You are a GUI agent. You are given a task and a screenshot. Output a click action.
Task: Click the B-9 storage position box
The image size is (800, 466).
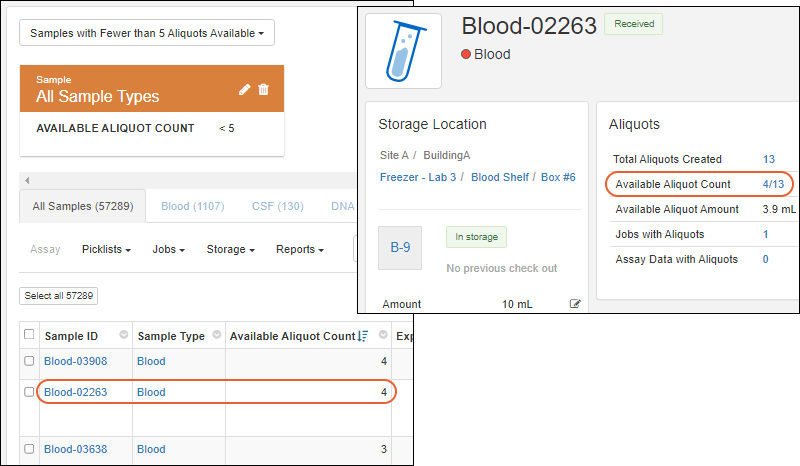(x=400, y=247)
